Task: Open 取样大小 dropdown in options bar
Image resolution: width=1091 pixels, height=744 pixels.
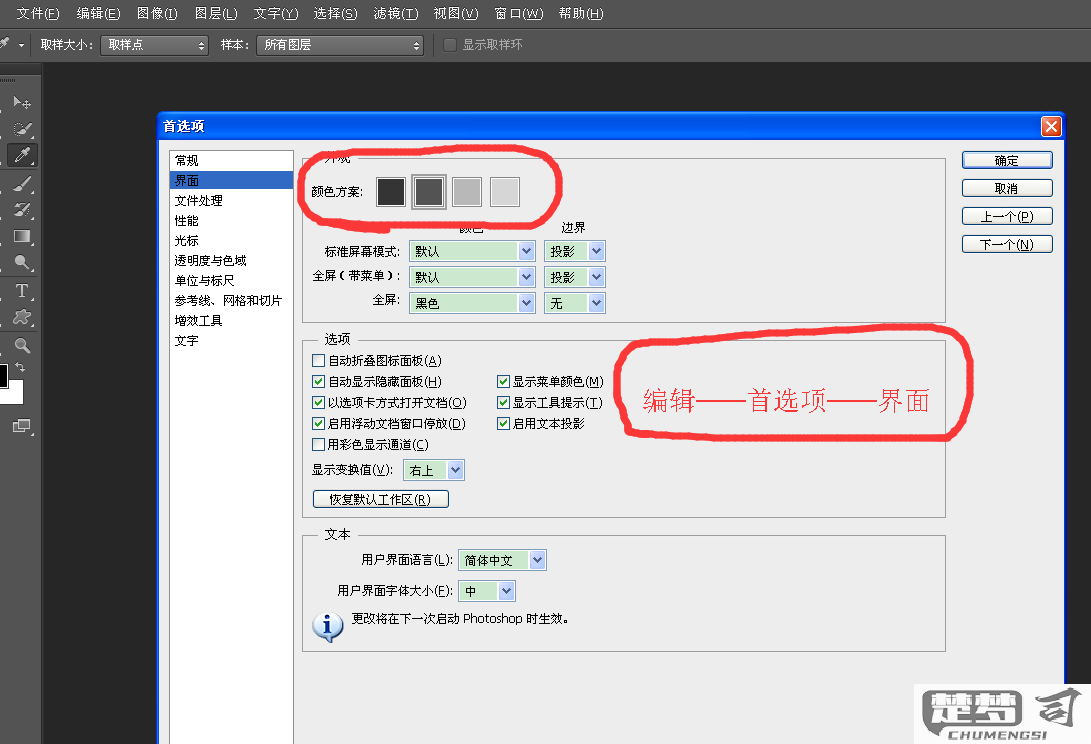Action: [x=154, y=45]
